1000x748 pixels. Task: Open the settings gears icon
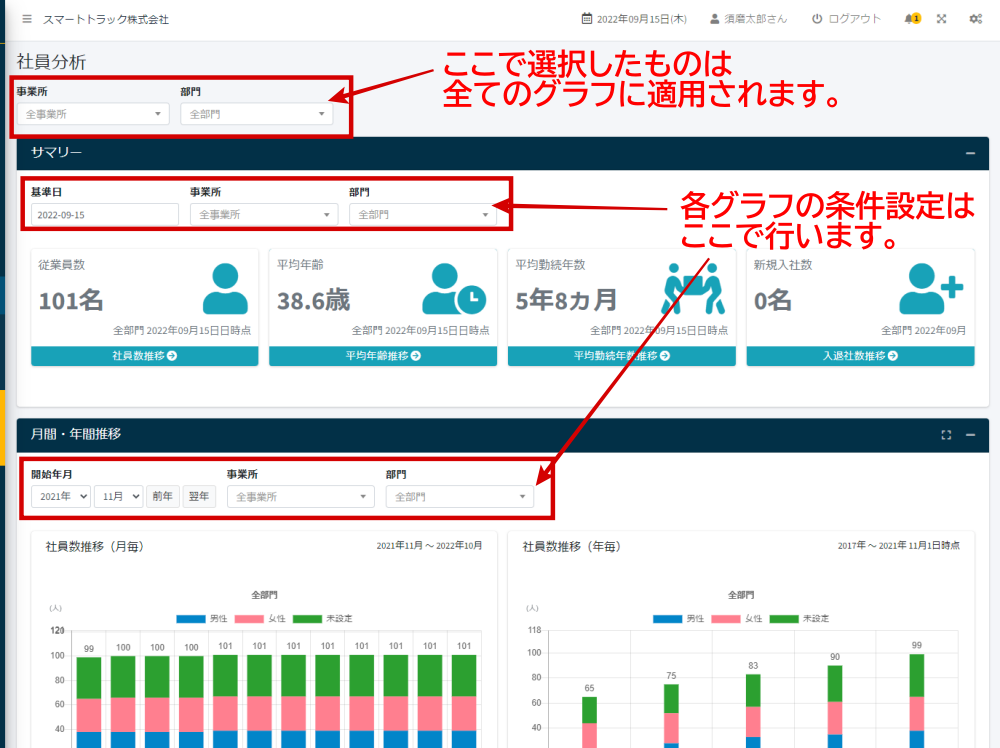(x=975, y=19)
